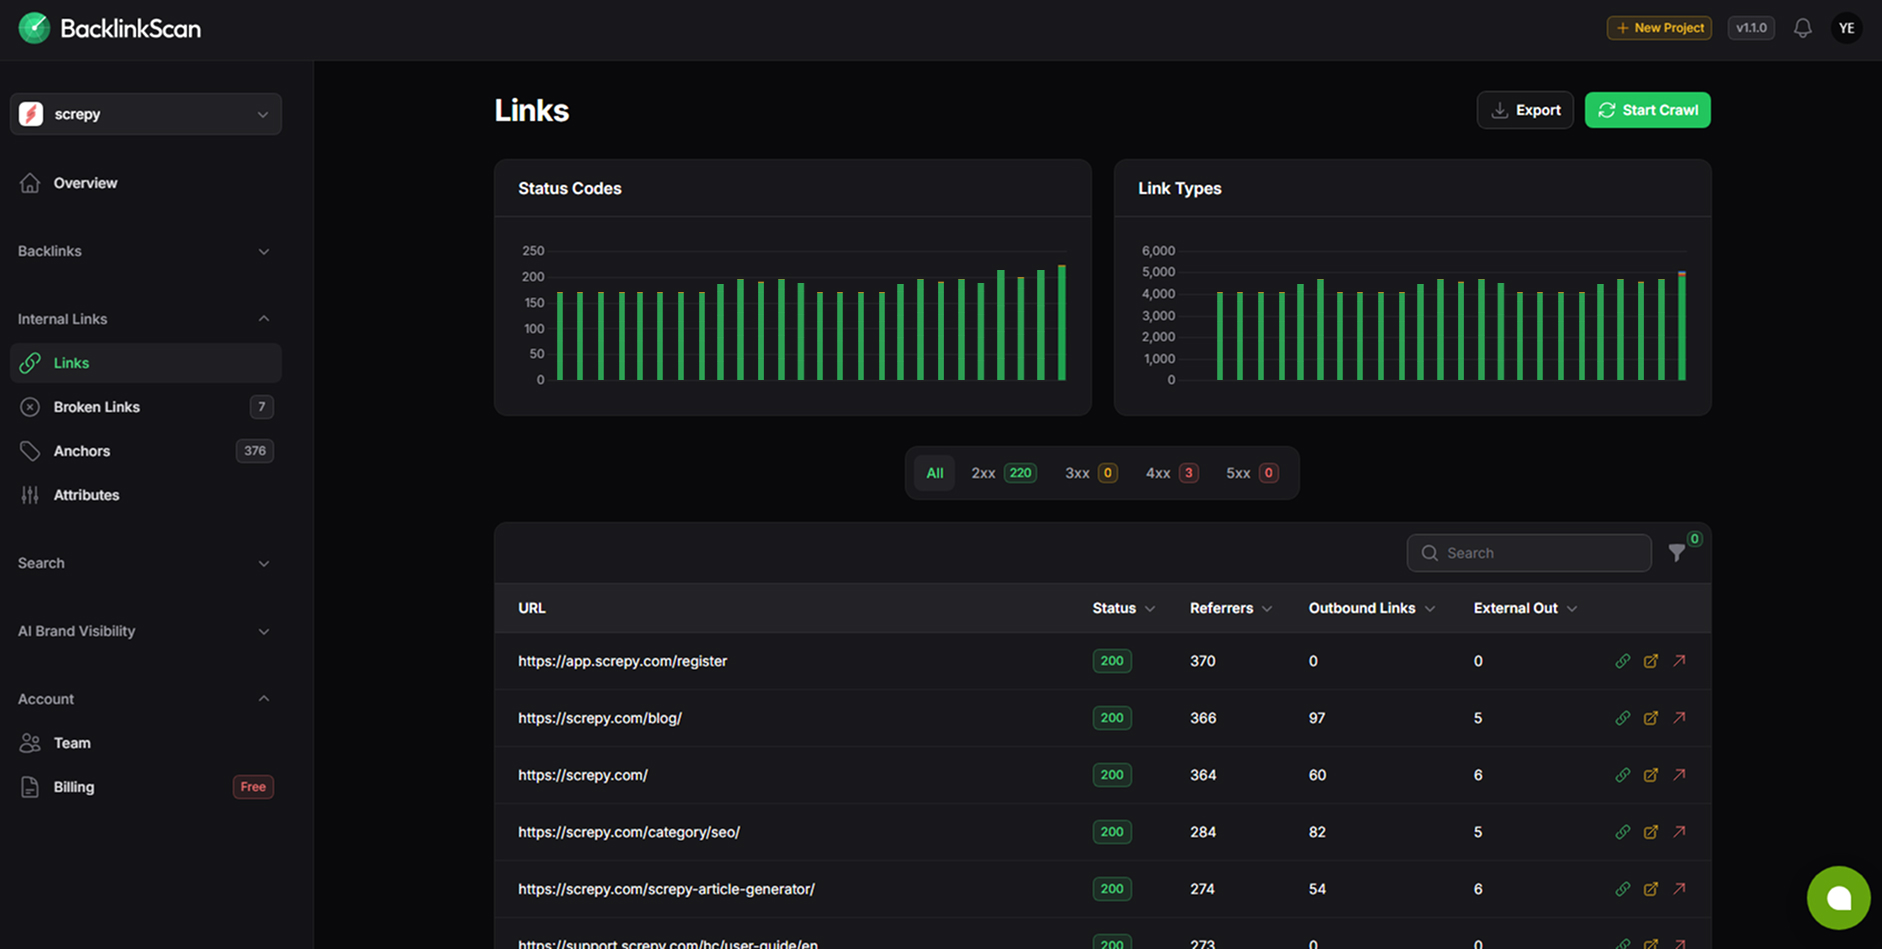Click link icon for app.screpy.com/register row
The height and width of the screenshot is (949, 1882).
(1622, 661)
